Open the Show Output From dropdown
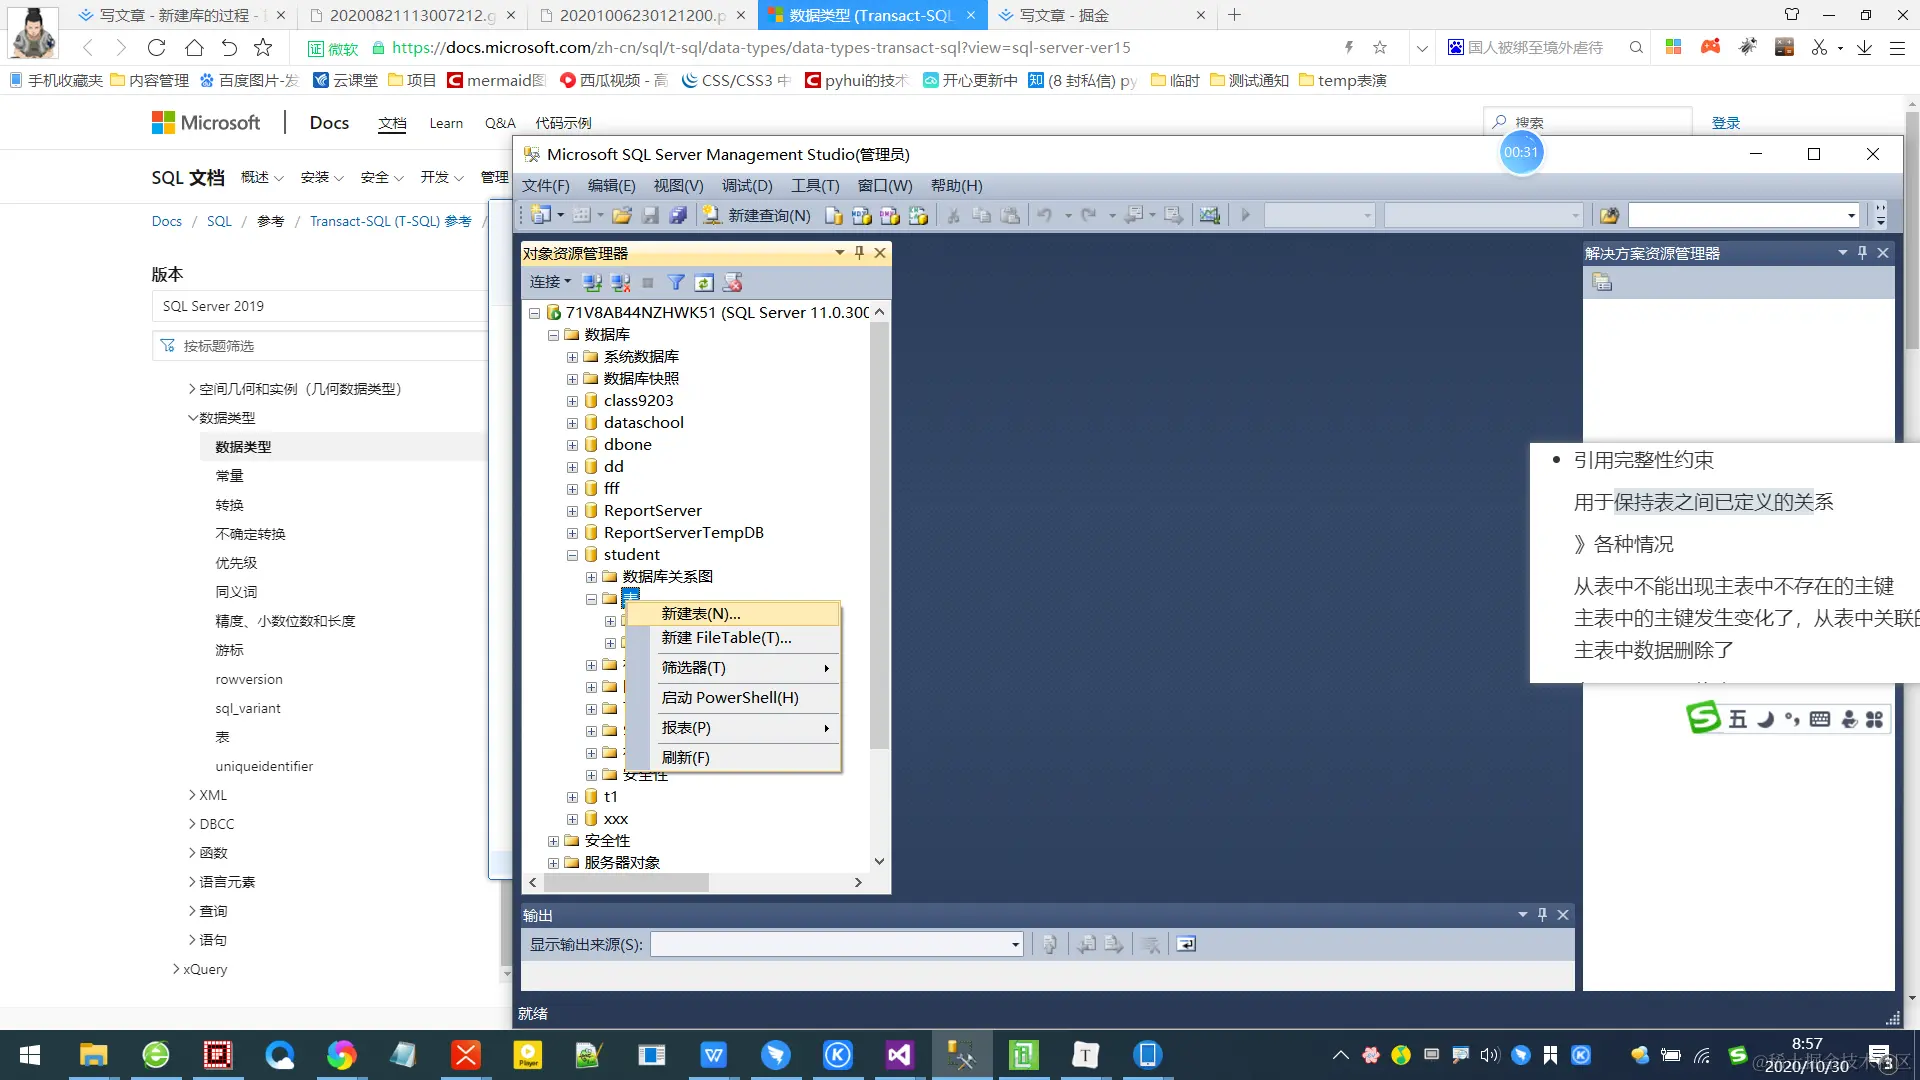 pyautogui.click(x=1015, y=944)
